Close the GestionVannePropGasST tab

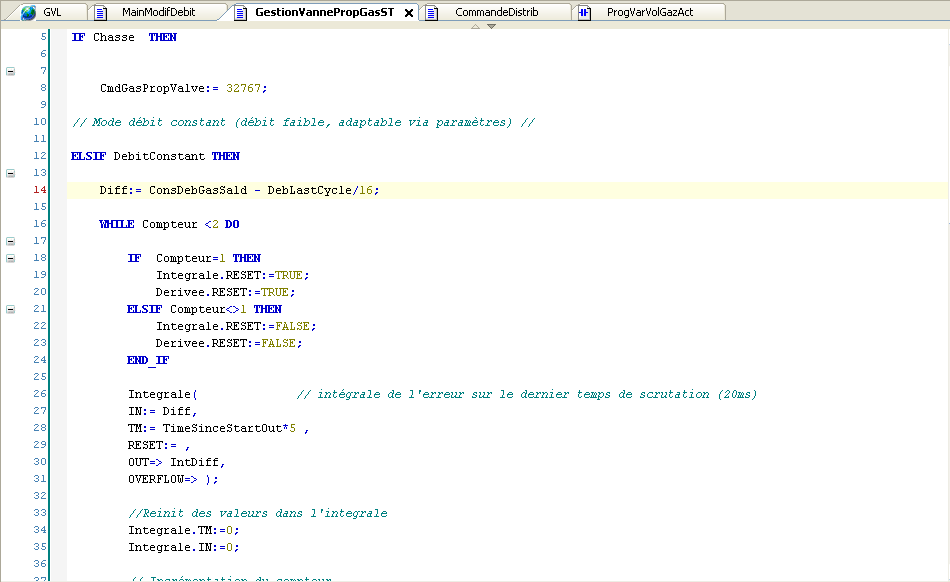pos(409,13)
